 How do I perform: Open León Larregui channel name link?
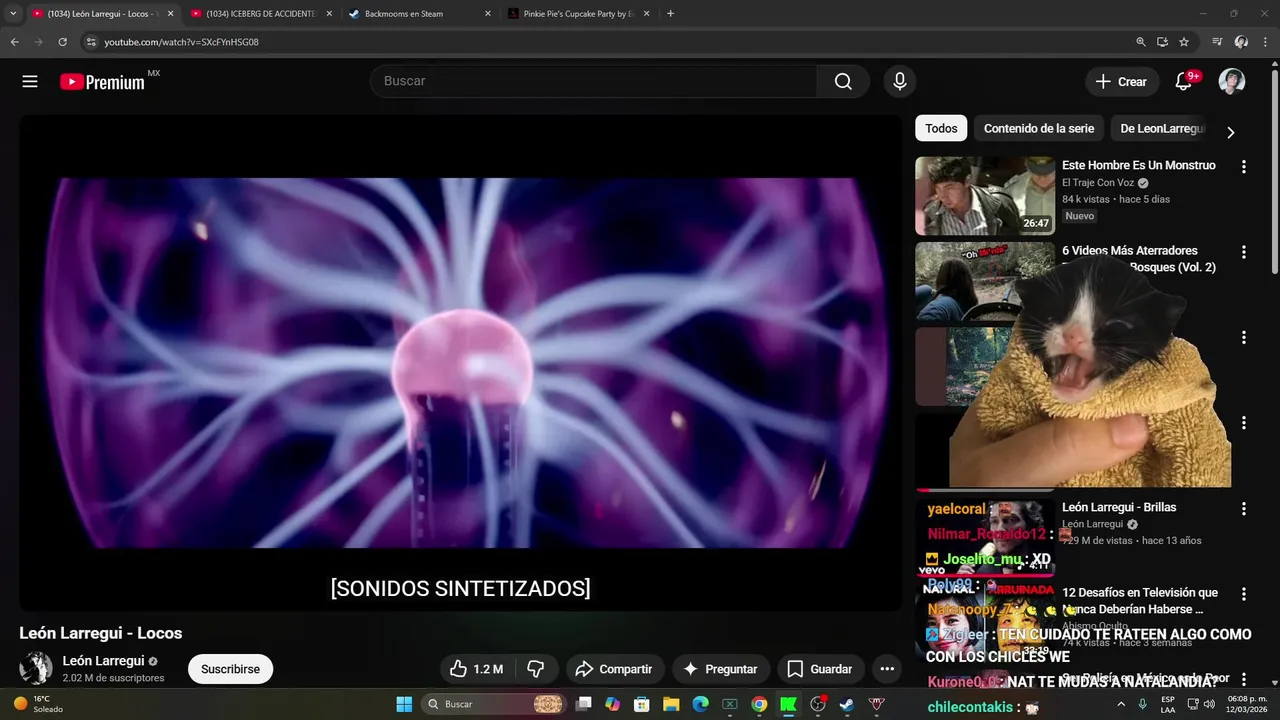104,661
